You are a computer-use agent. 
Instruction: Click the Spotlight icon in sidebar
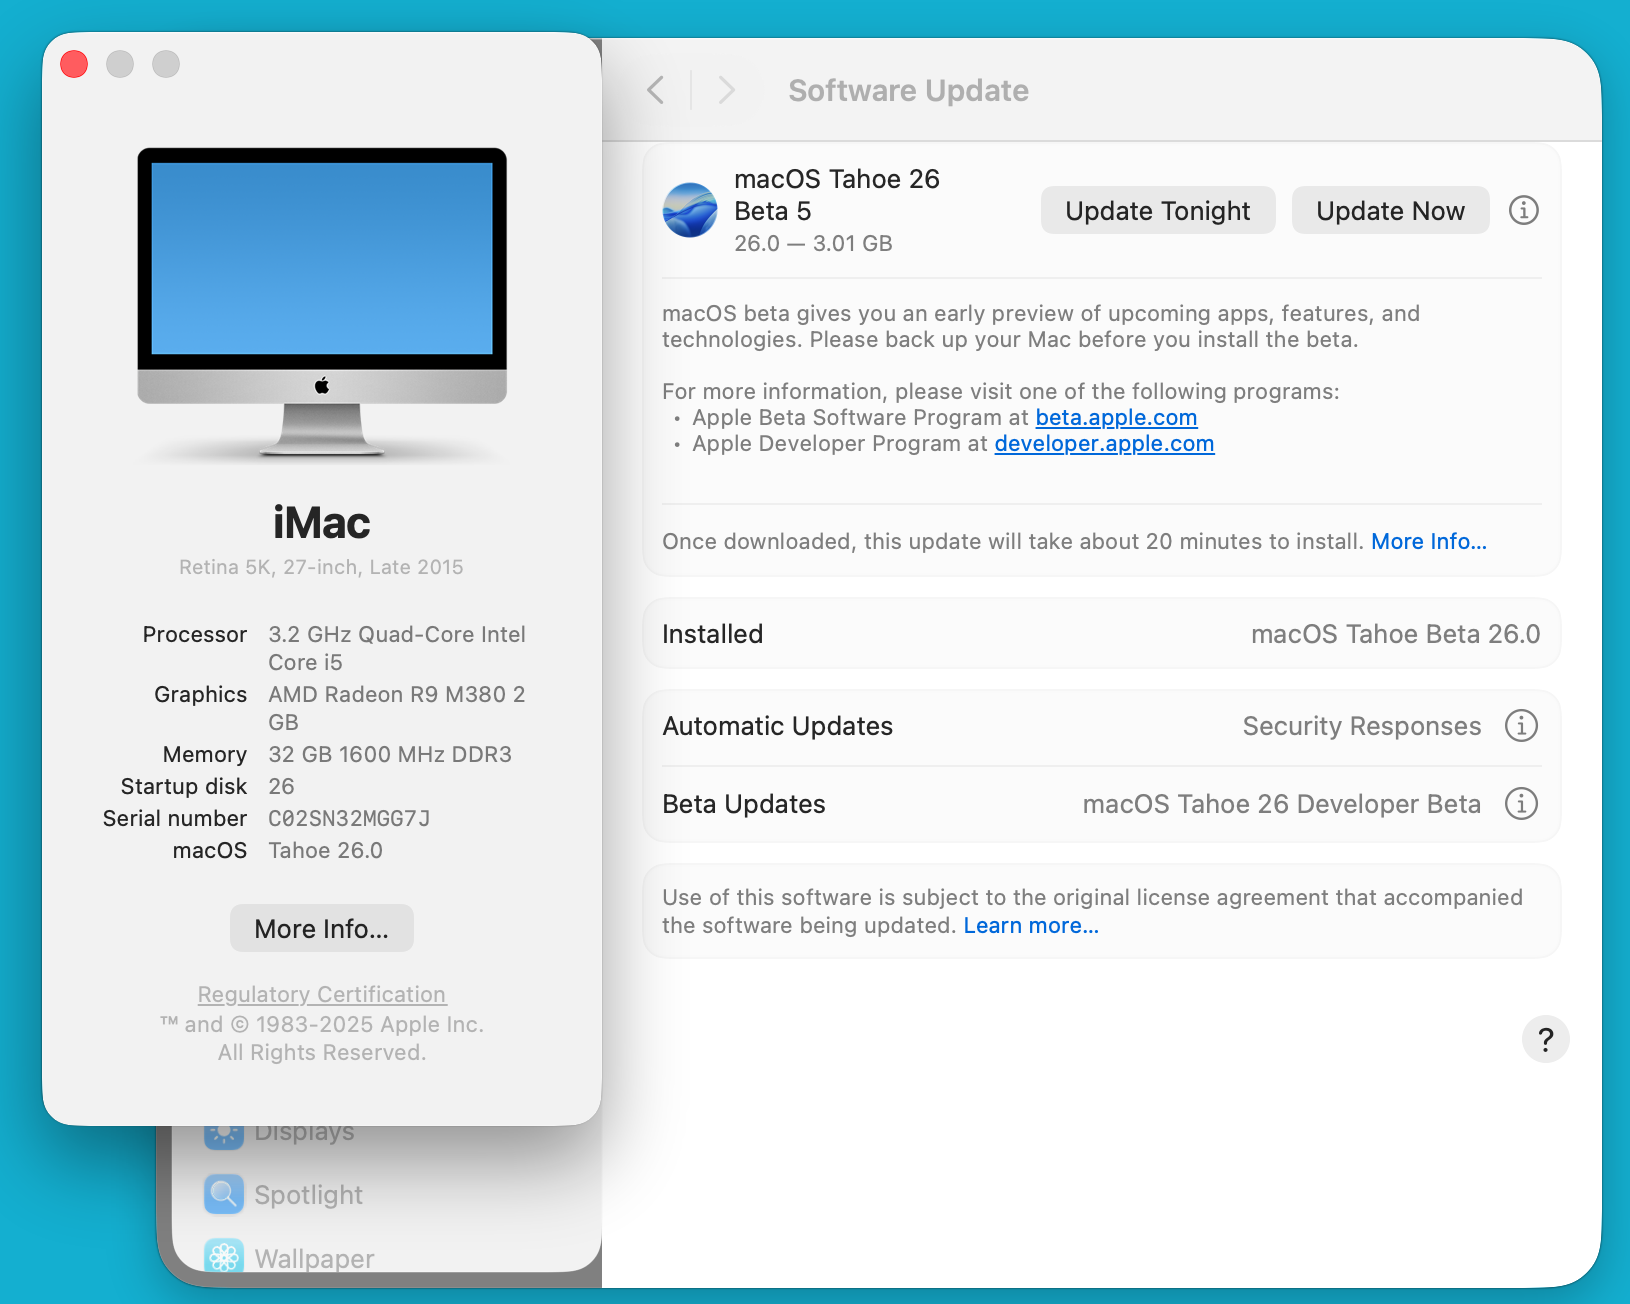[224, 1194]
